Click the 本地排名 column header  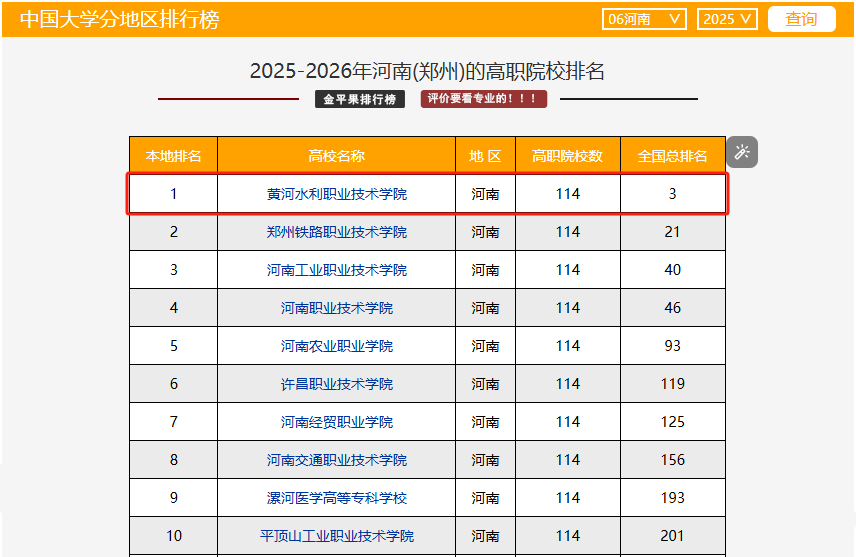pos(173,155)
